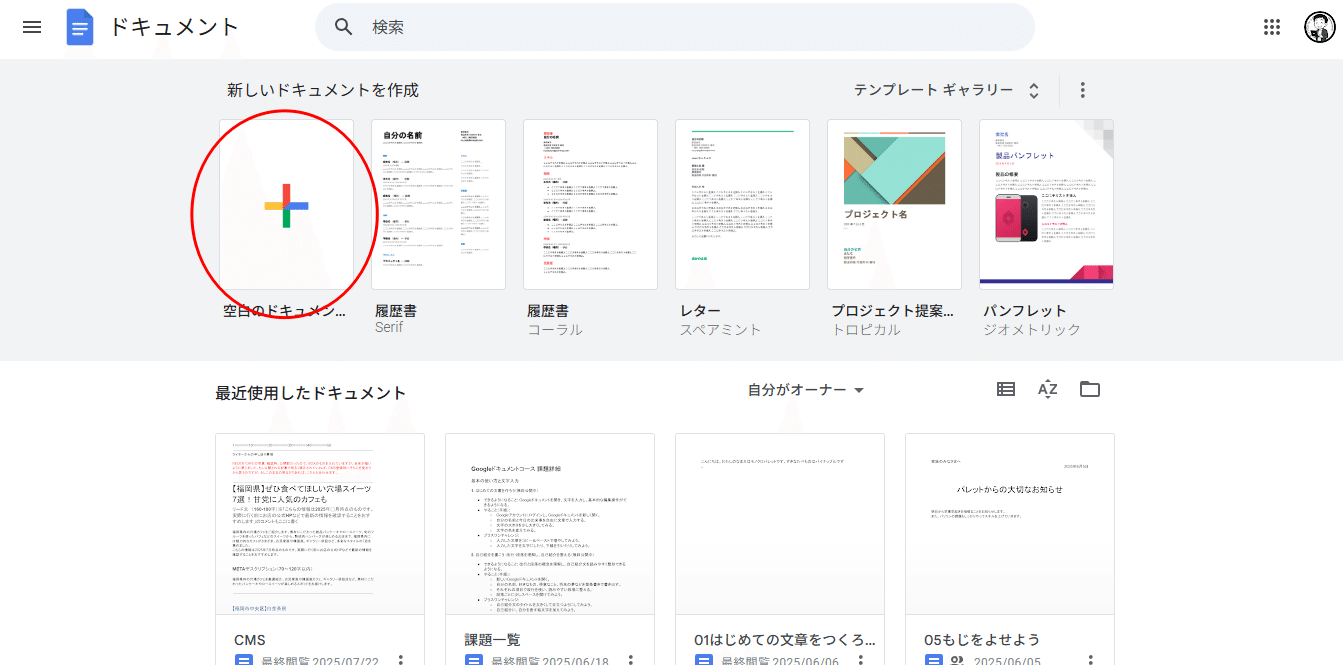
Task: Select the レター スペアミント template
Action: (x=742, y=205)
